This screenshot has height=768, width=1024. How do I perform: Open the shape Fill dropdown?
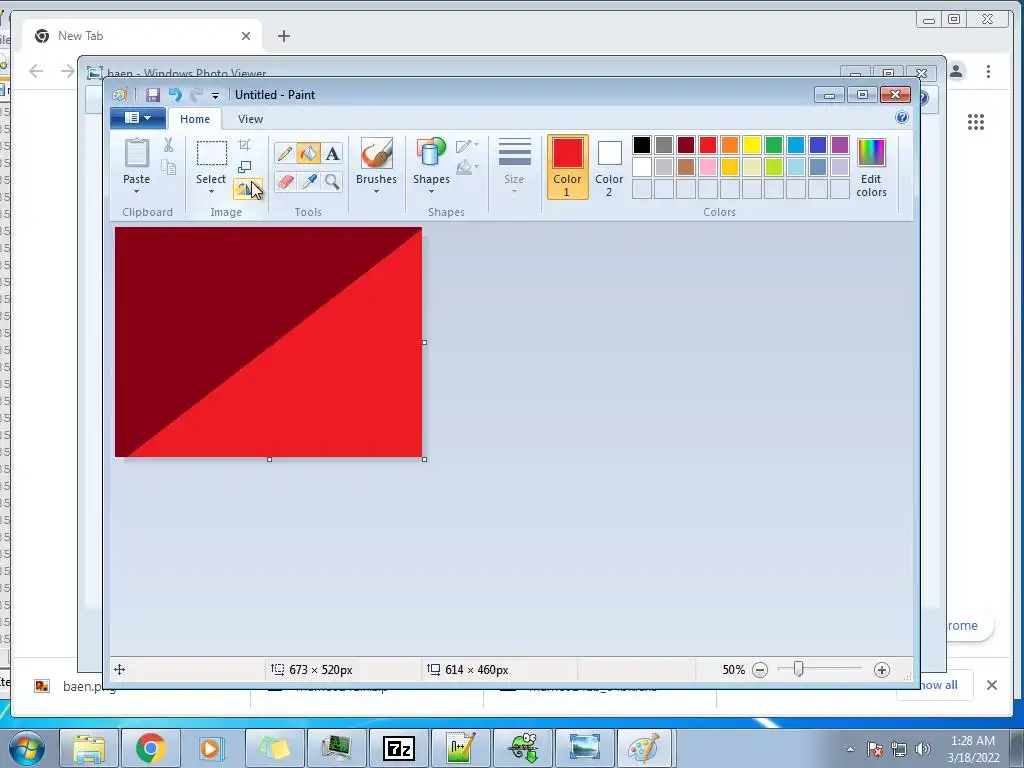coord(467,167)
